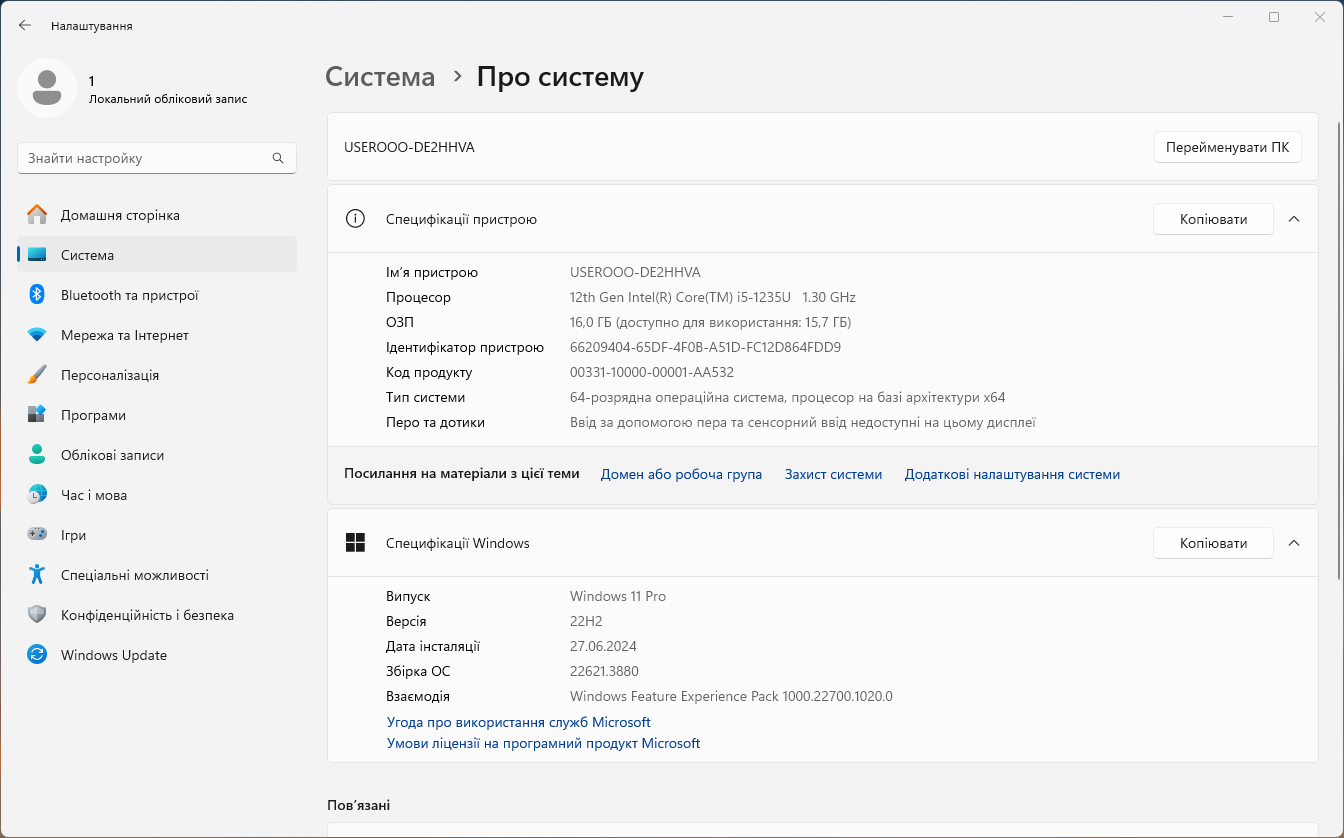Viewport: 1344px width, 838px height.
Task: Click the back arrow in the title bar
Action: [x=25, y=25]
